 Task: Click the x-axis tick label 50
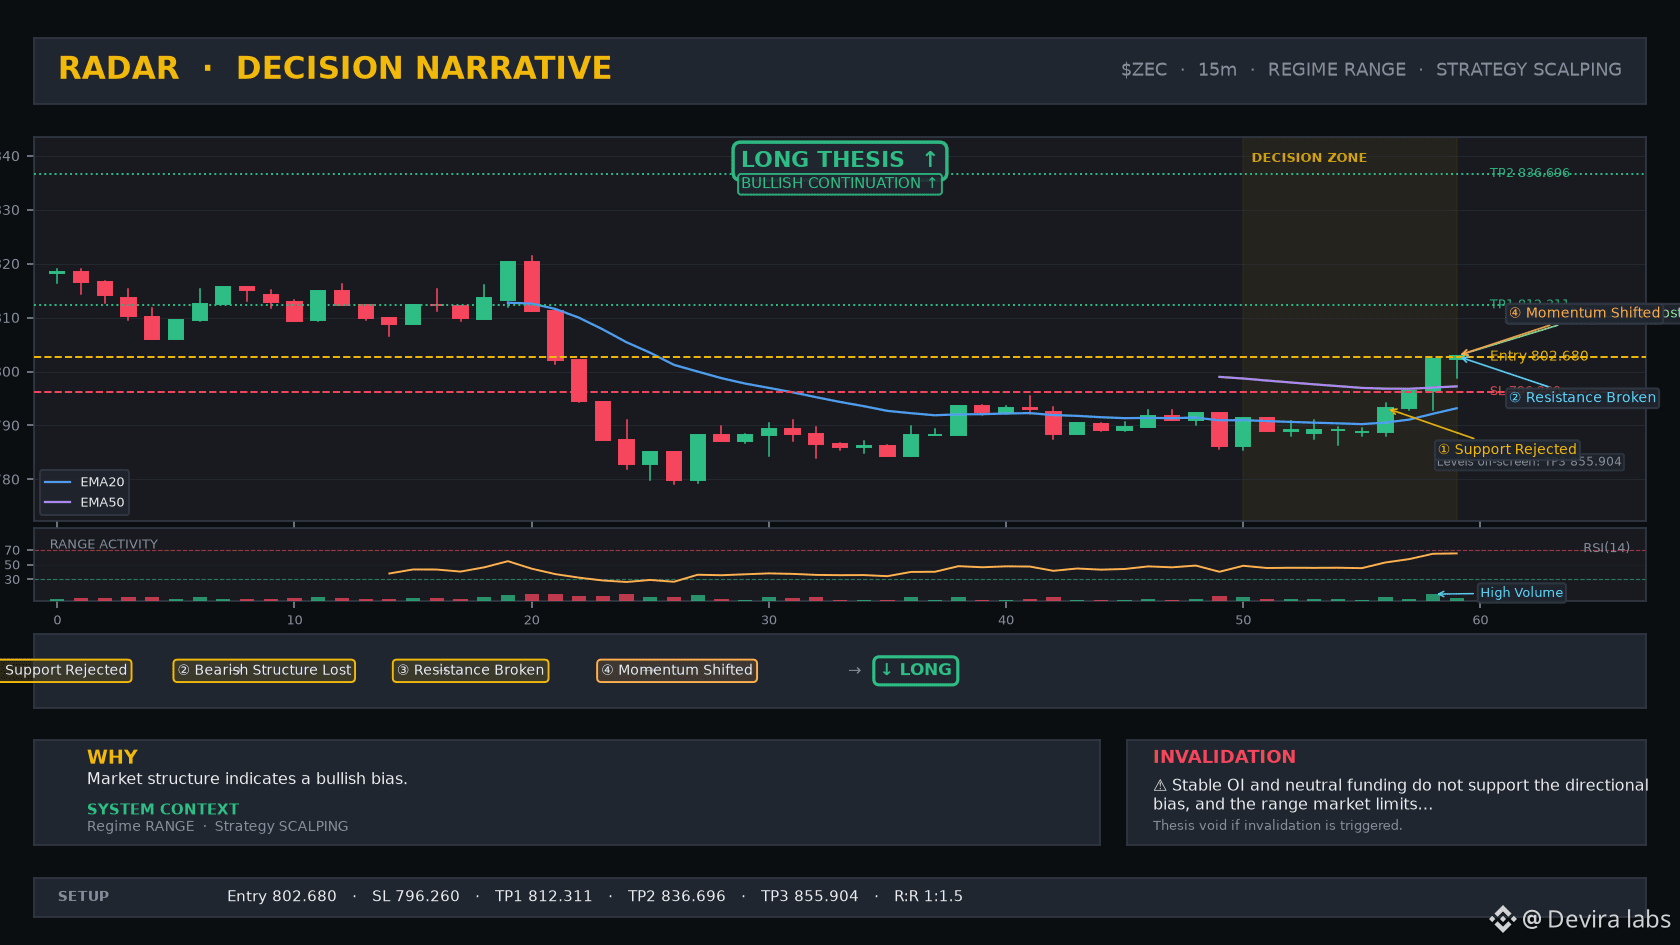[1243, 620]
